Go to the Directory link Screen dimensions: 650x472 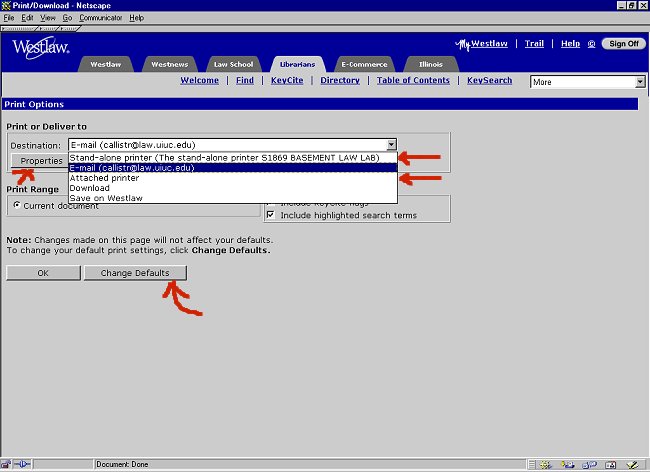tap(340, 80)
